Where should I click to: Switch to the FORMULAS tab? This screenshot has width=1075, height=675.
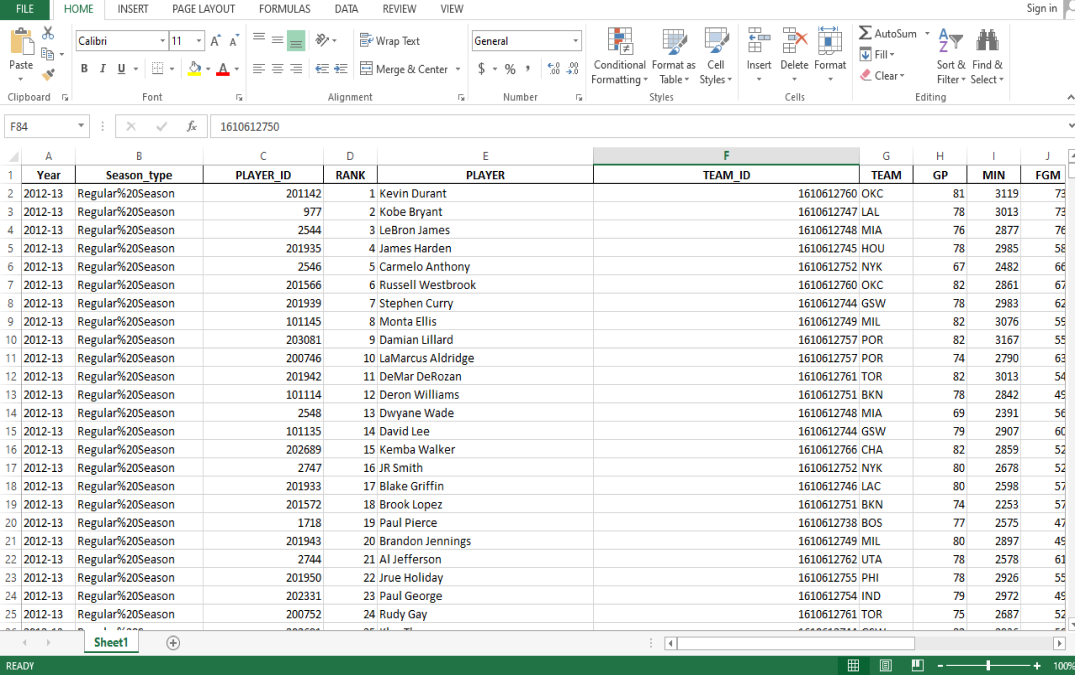(285, 9)
